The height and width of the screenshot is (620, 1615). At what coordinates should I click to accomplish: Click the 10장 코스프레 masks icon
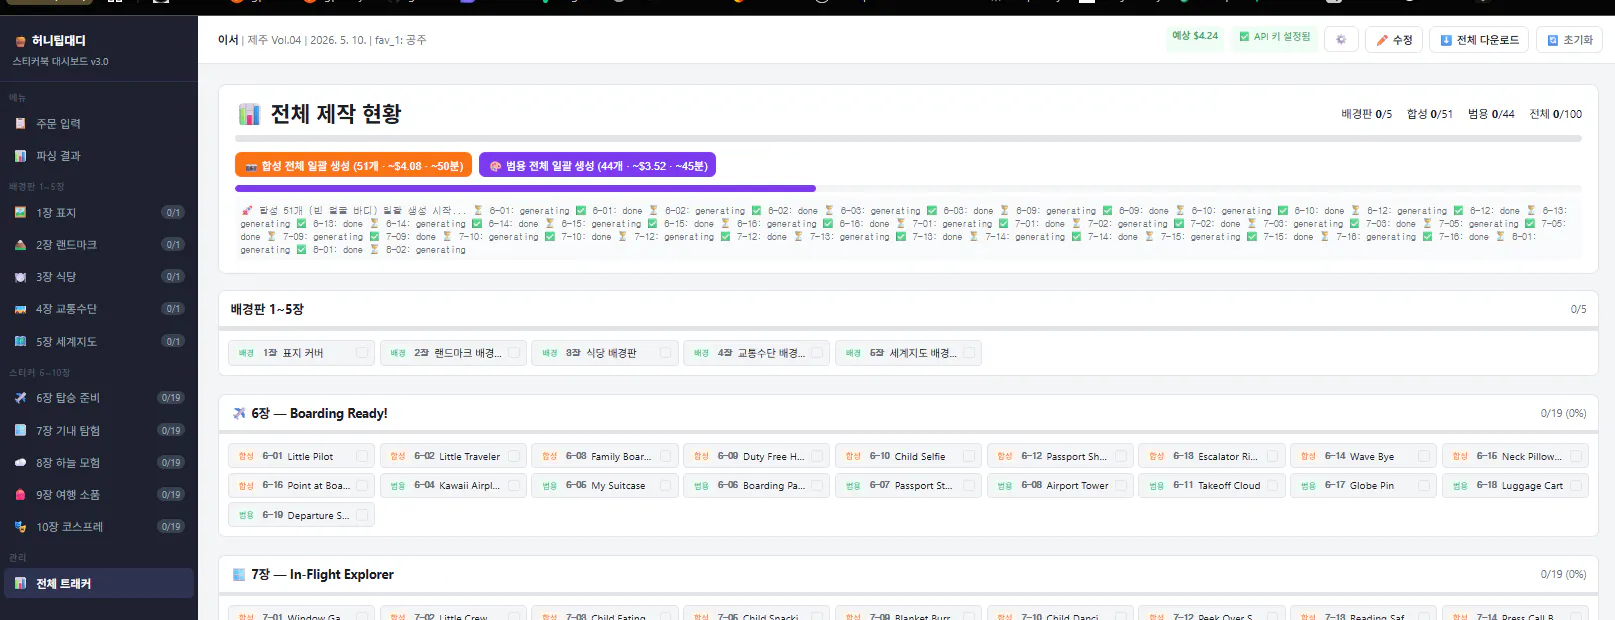pos(20,527)
